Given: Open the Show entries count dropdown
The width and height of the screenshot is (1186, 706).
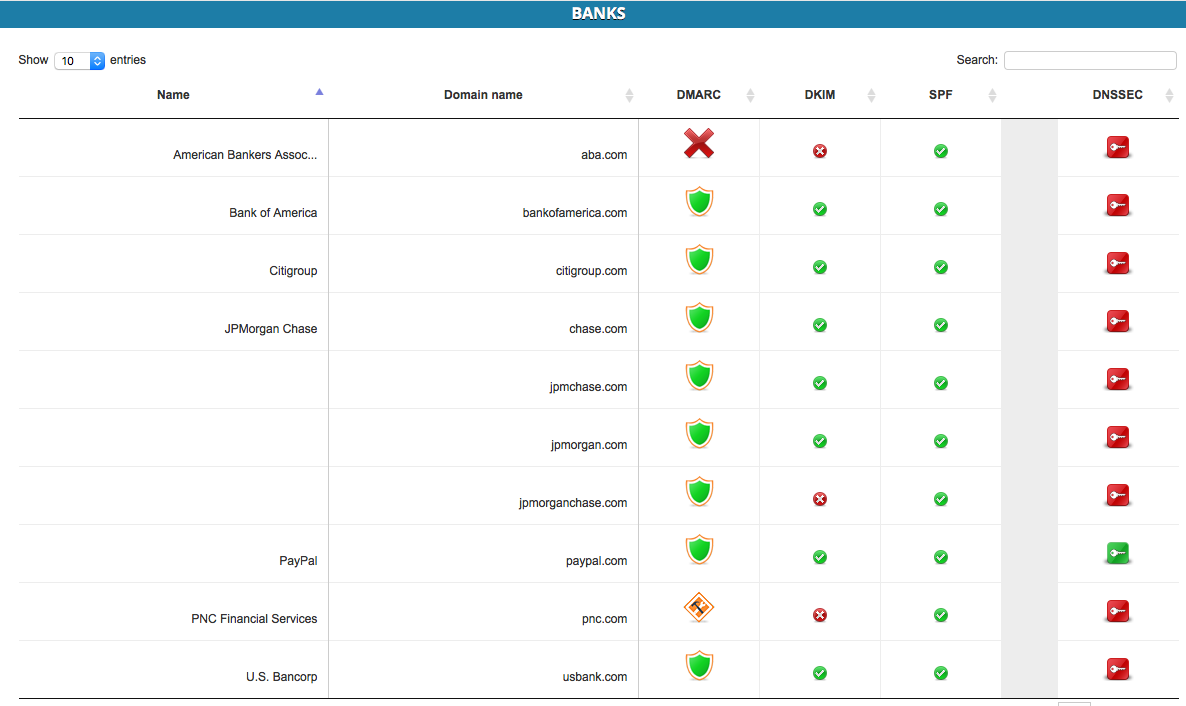Looking at the screenshot, I should click(x=79, y=61).
